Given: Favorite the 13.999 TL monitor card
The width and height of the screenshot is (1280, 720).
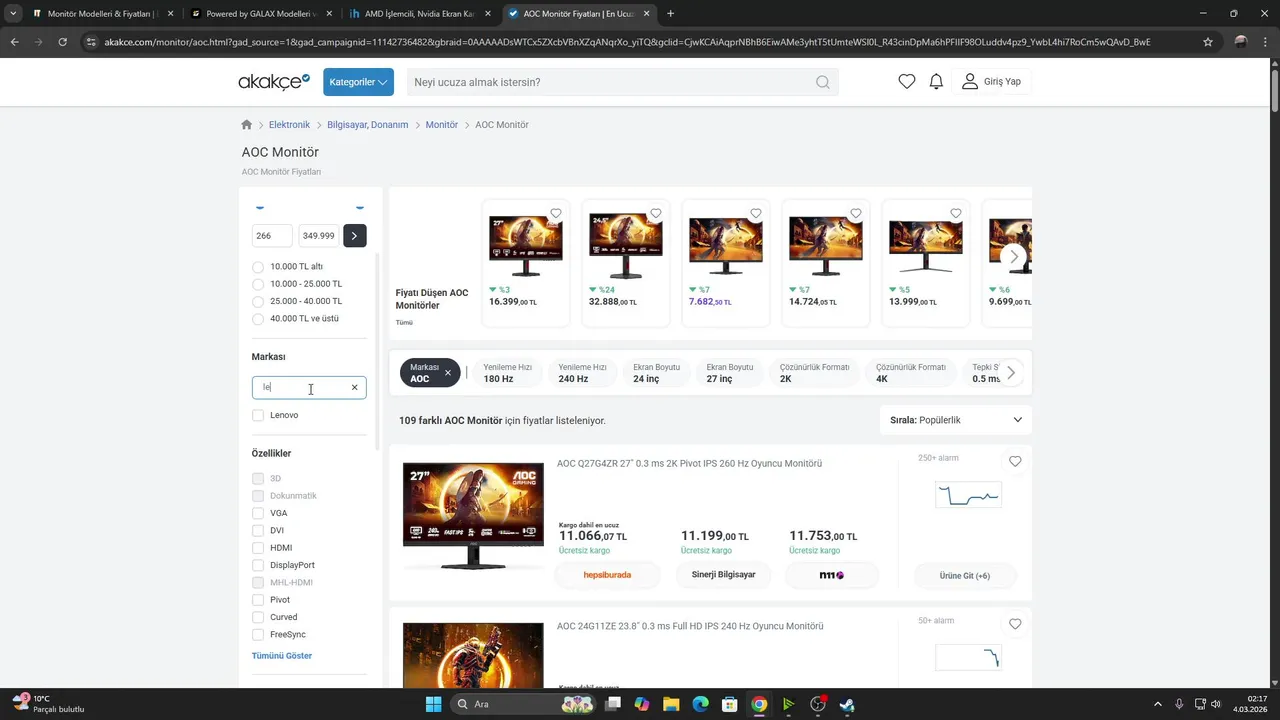Looking at the screenshot, I should (x=956, y=213).
